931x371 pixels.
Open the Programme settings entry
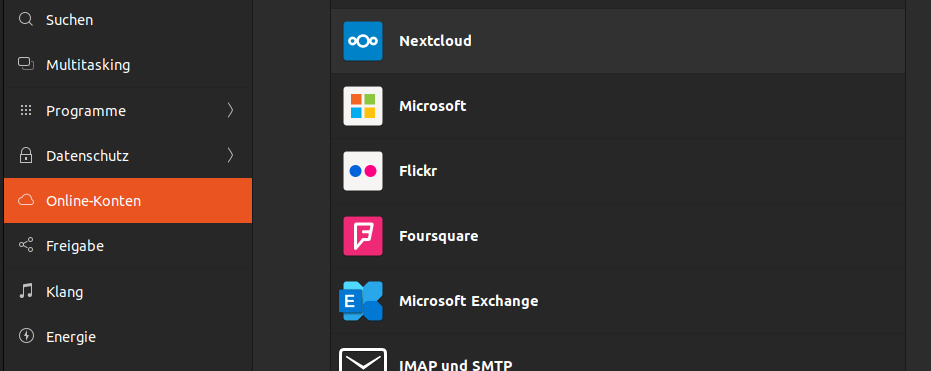click(128, 111)
